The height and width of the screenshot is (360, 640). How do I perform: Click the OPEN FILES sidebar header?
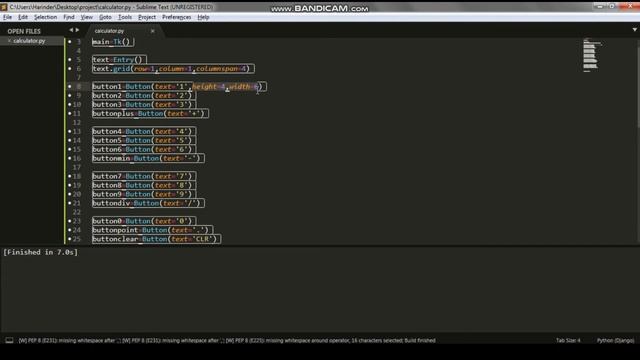pyautogui.click(x=24, y=31)
